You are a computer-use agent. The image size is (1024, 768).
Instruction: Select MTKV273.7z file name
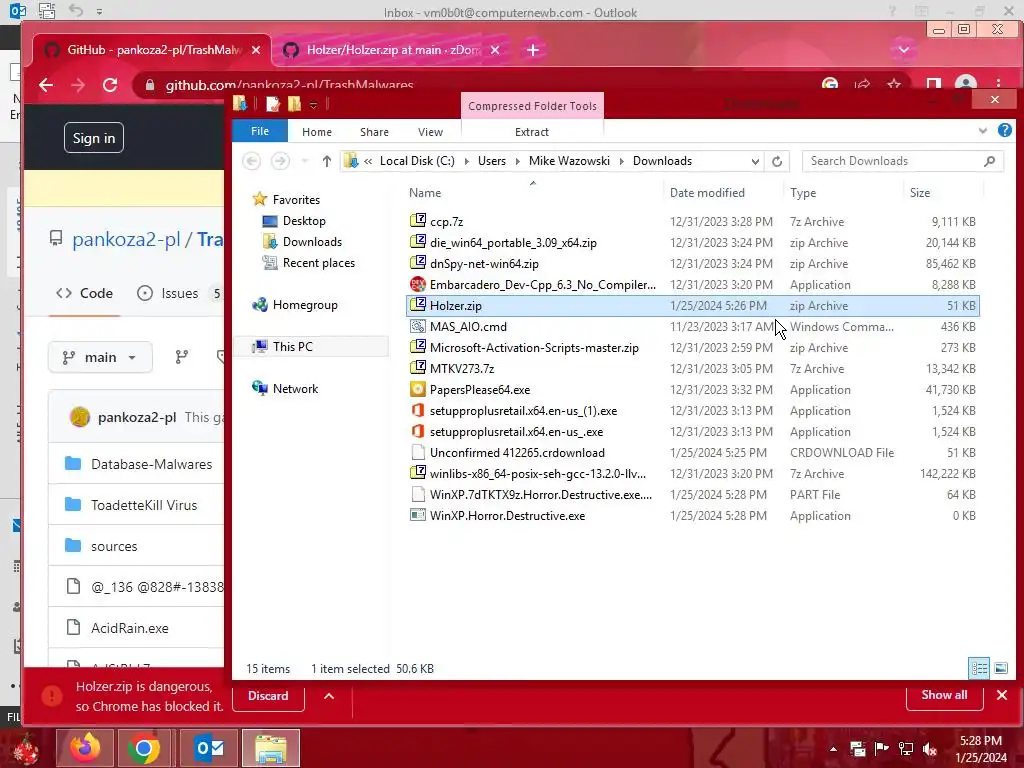tap(462, 368)
